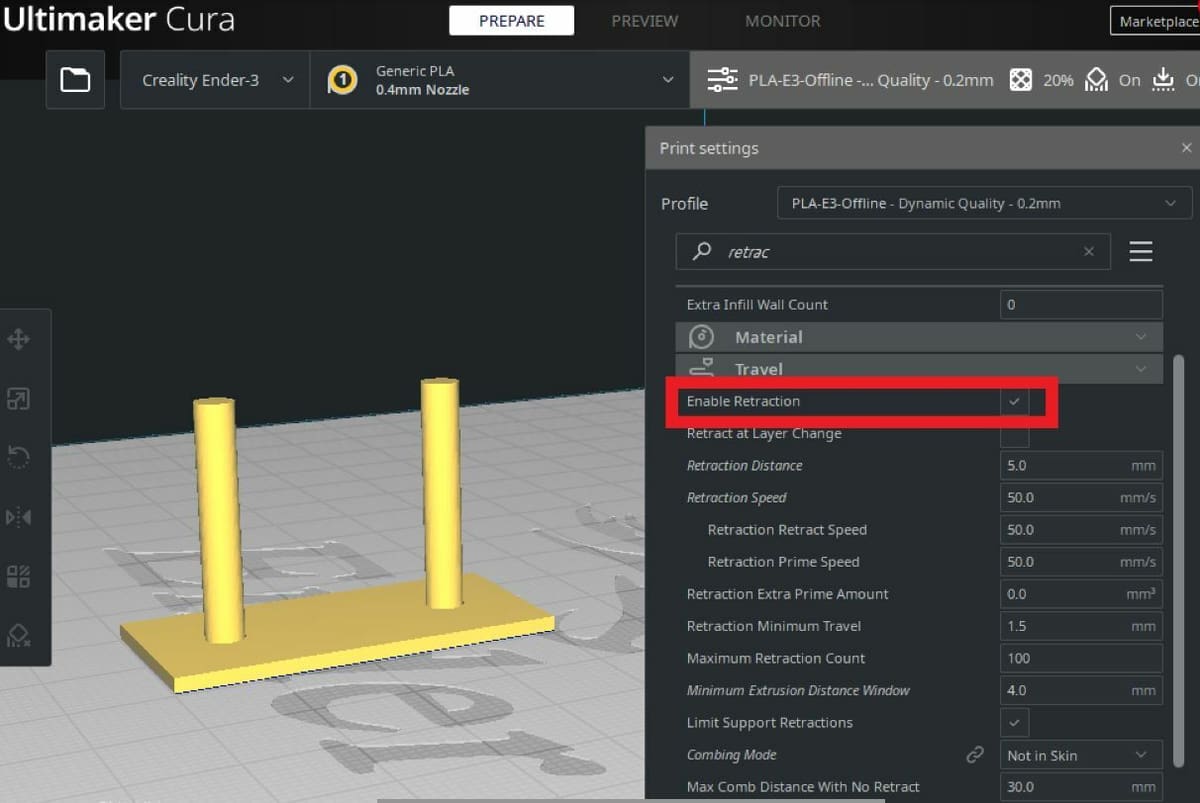This screenshot has width=1200, height=803.
Task: Collapse the Travel section
Action: [x=1141, y=368]
